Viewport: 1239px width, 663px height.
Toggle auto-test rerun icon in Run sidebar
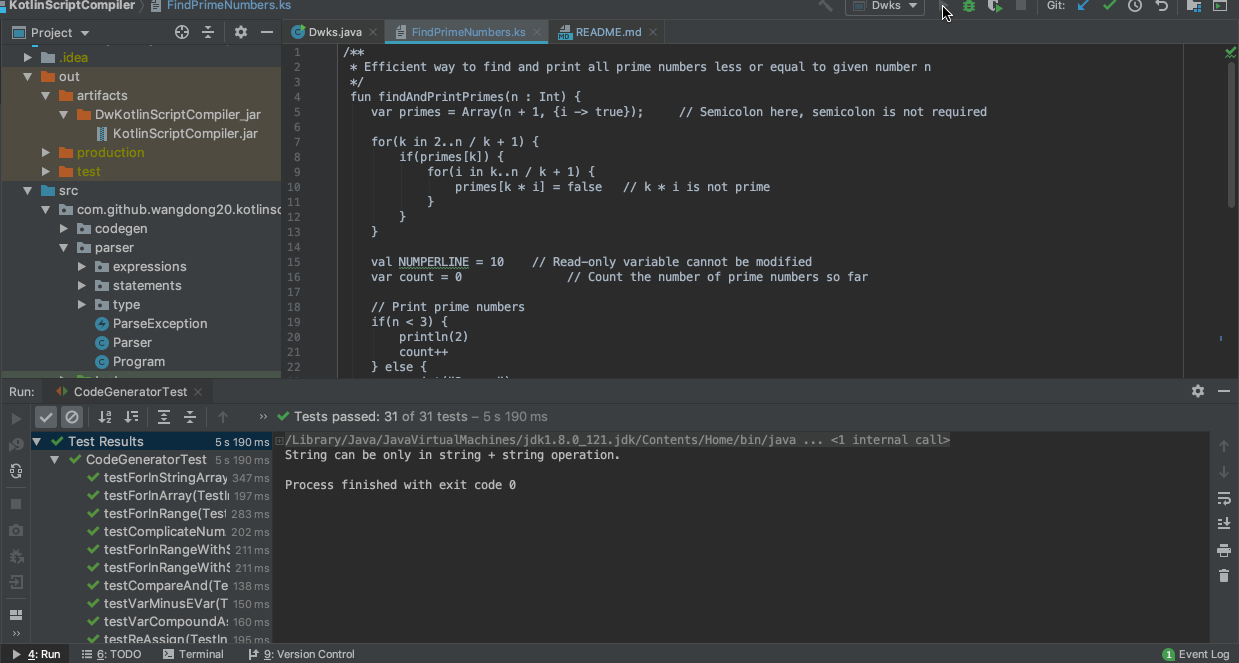(16, 471)
